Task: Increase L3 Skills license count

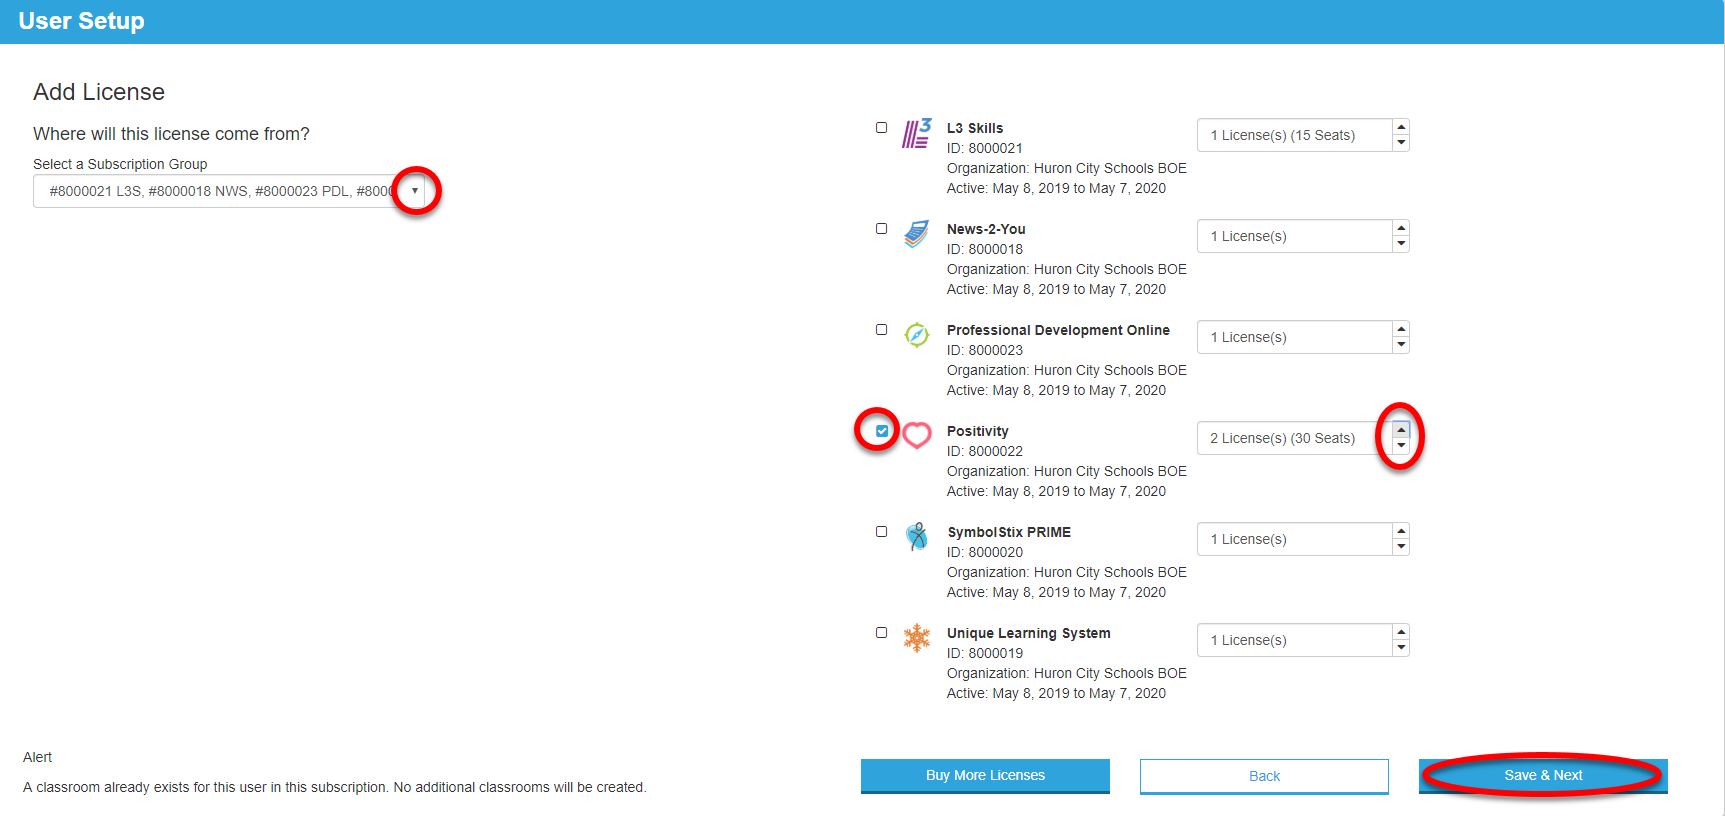Action: [x=1401, y=127]
